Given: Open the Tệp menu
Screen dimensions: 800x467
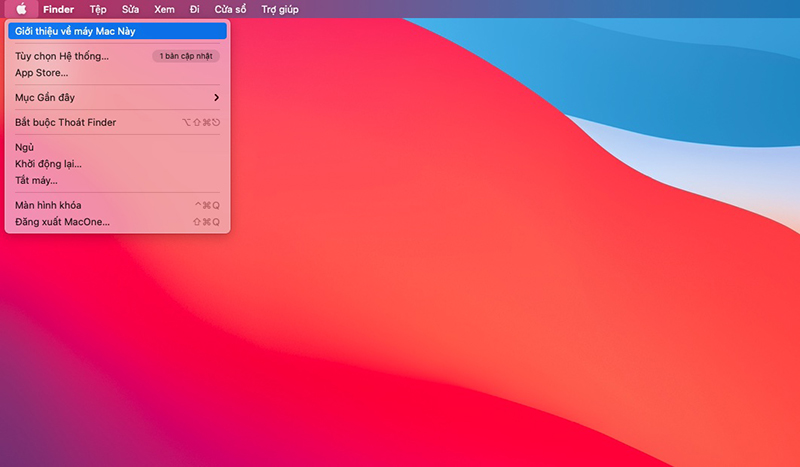Looking at the screenshot, I should 98,9.
